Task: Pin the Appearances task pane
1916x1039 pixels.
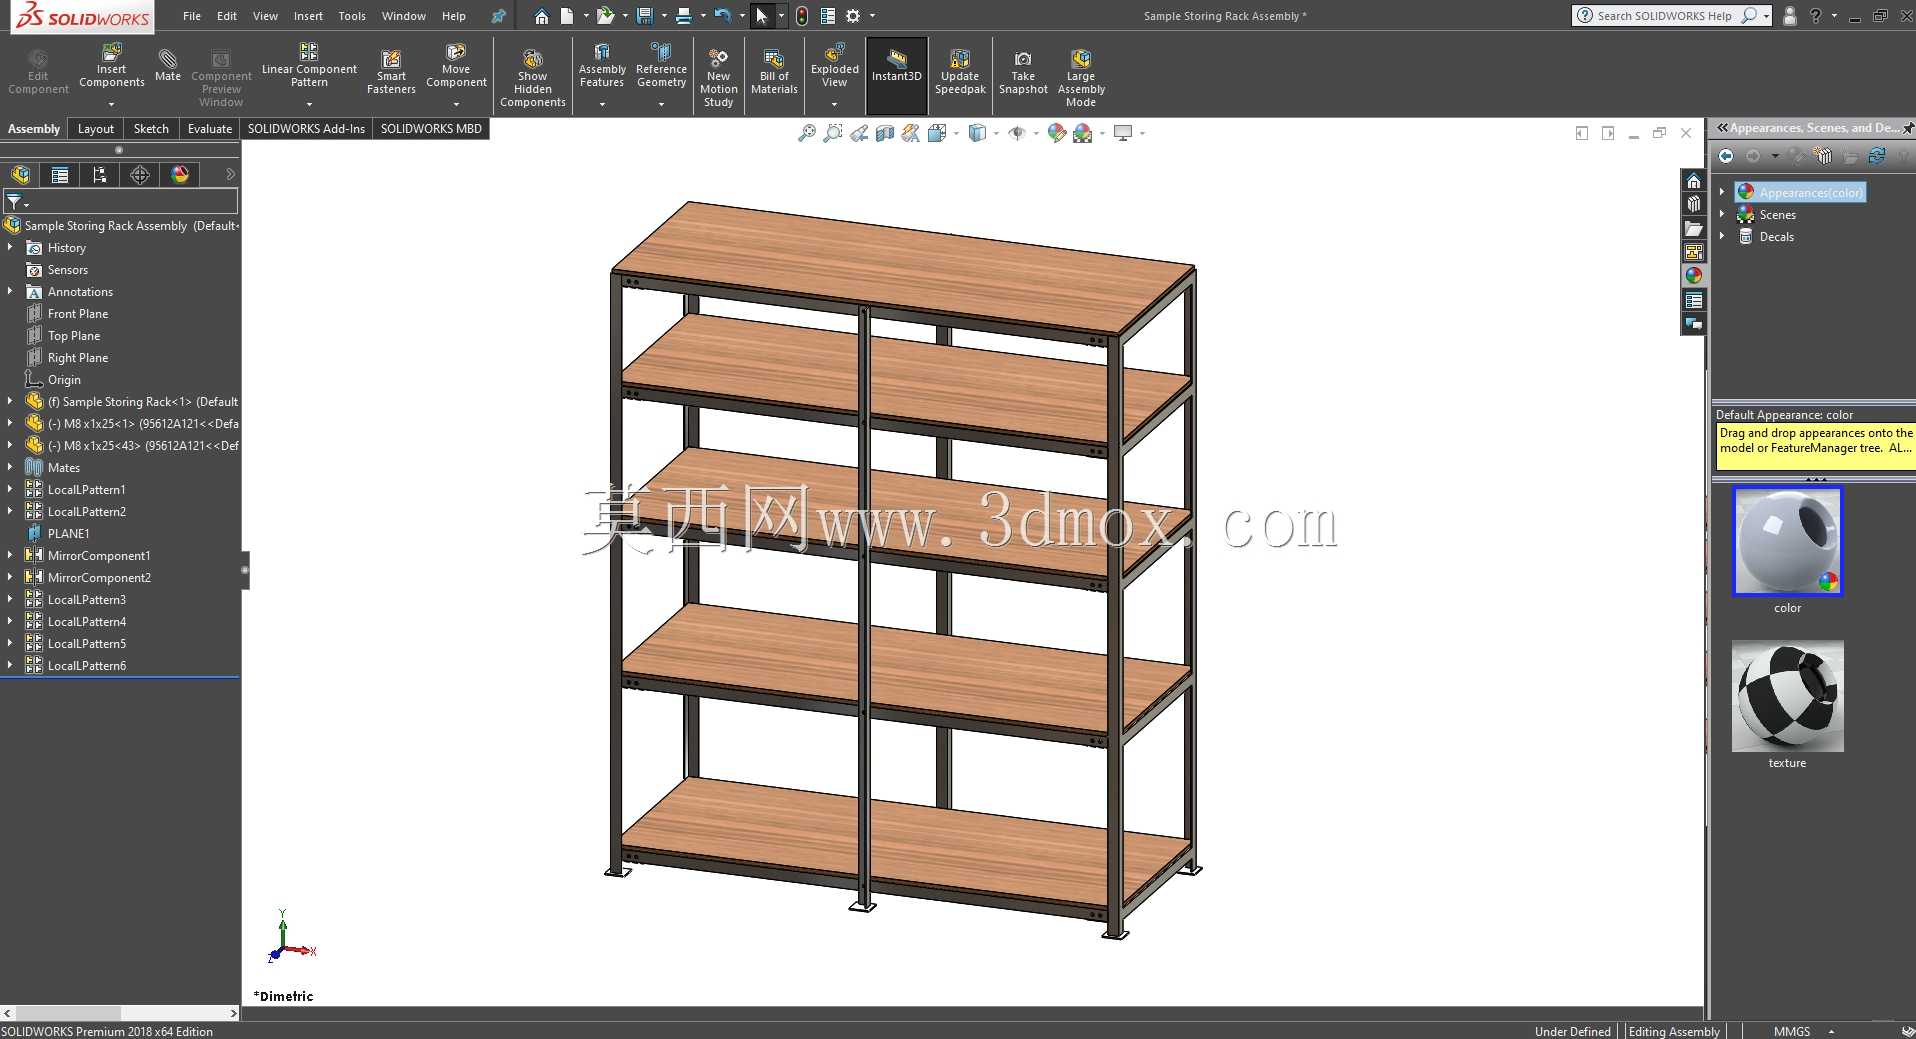Action: (x=1908, y=128)
